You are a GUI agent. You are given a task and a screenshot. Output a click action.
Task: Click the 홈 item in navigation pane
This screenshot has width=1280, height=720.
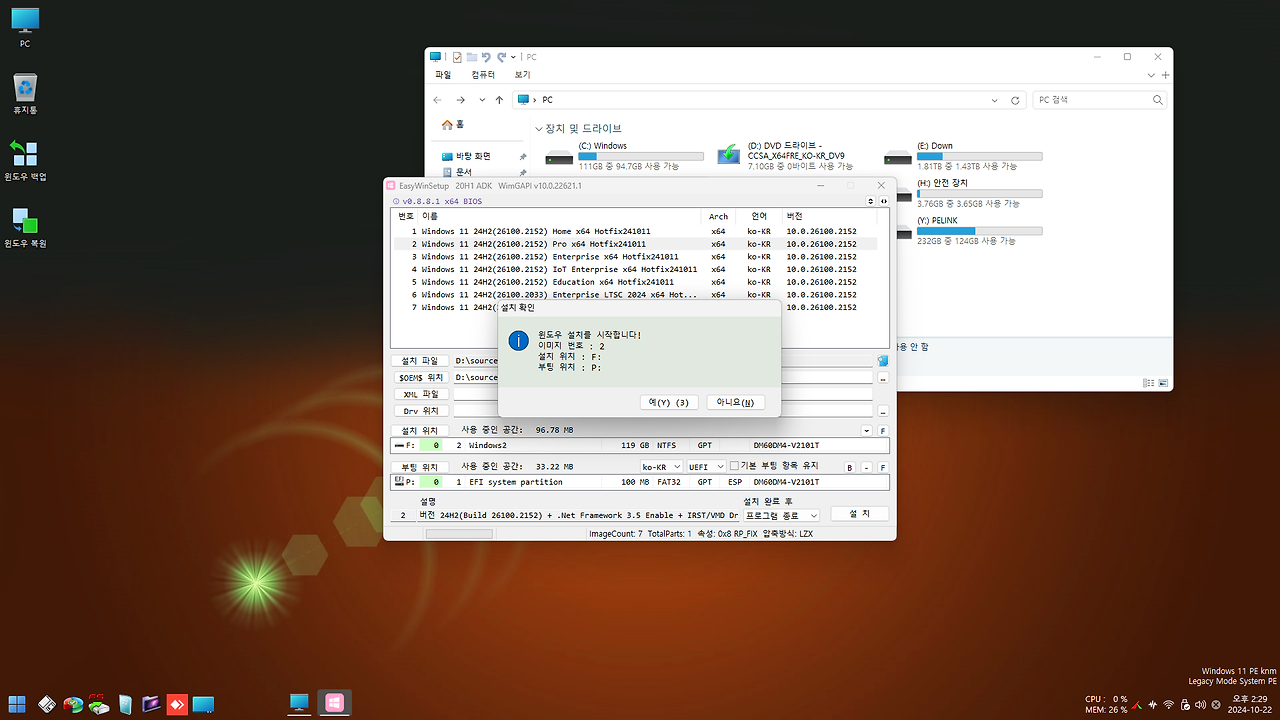[453, 124]
